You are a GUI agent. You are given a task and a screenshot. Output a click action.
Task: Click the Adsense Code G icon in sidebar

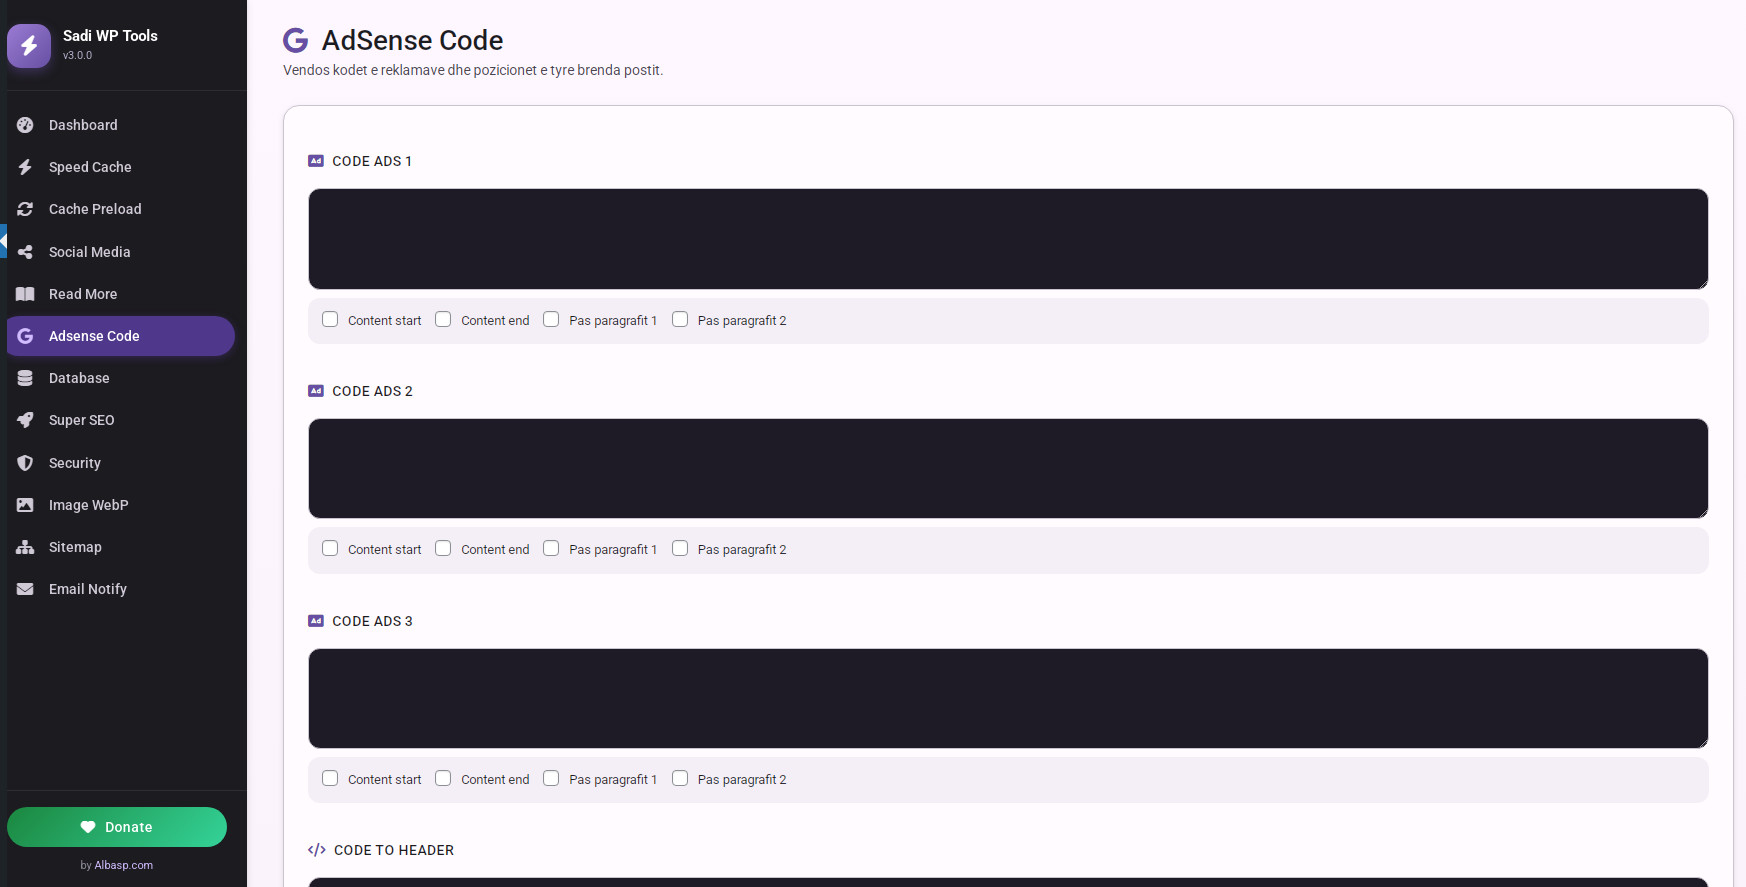point(25,336)
